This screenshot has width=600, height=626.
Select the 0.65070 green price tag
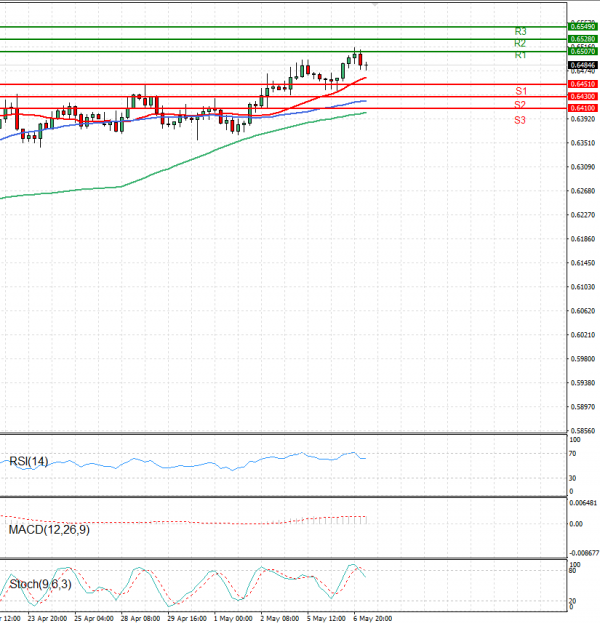click(583, 51)
